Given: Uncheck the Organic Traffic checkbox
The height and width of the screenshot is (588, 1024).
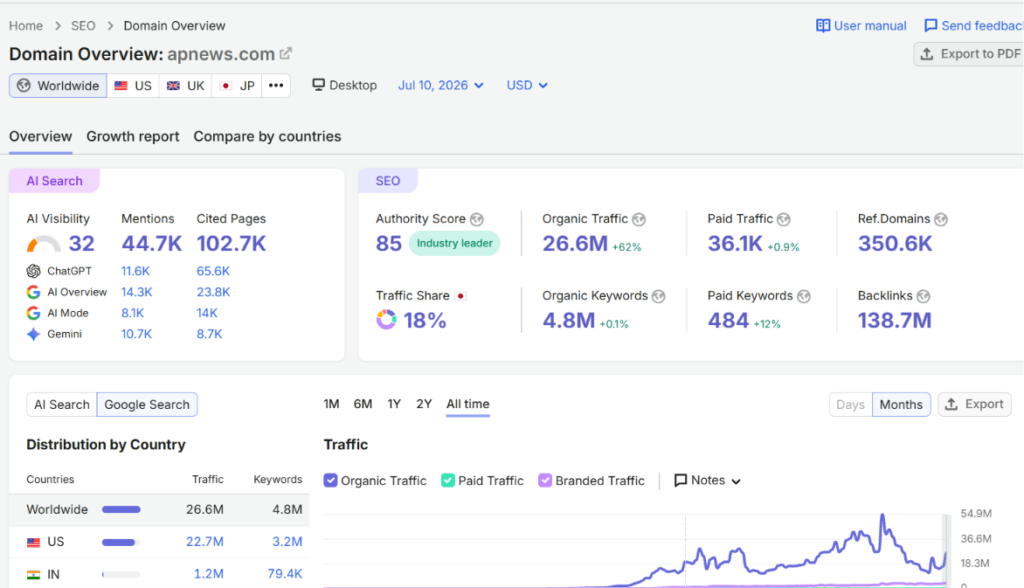Looking at the screenshot, I should click(x=330, y=480).
